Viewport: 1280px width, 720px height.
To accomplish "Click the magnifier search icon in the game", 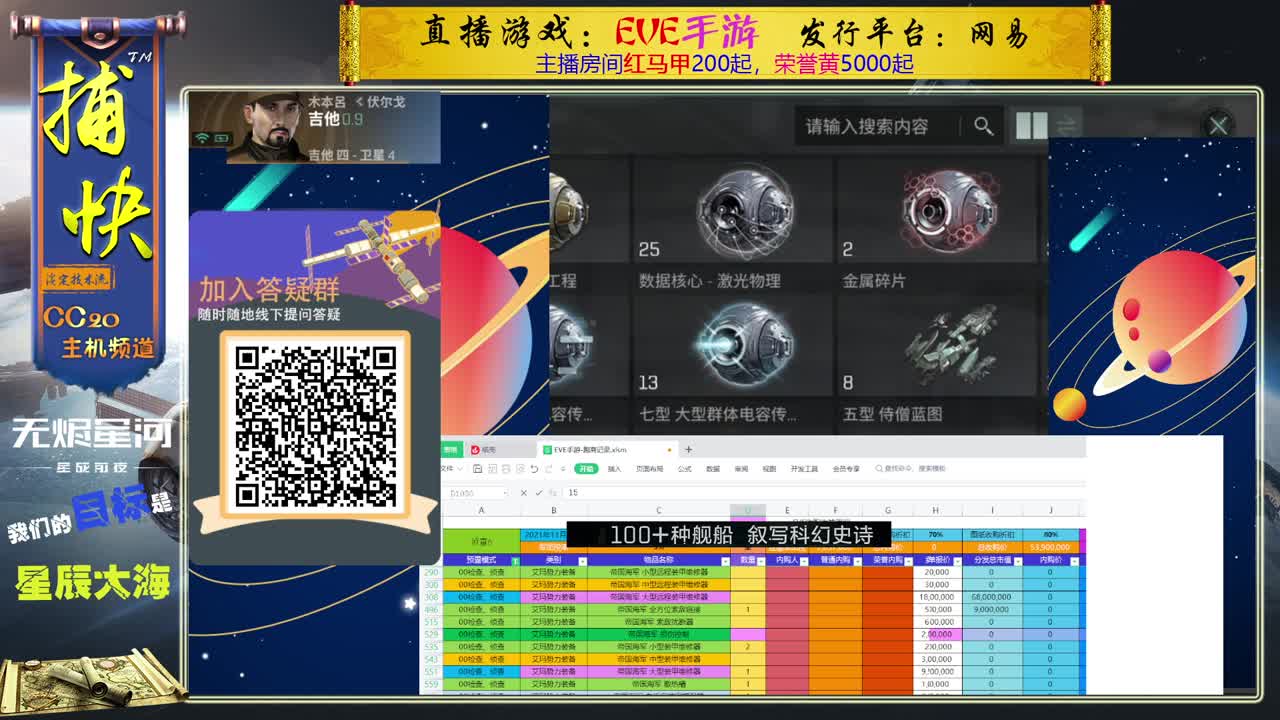I will pyautogui.click(x=983, y=127).
